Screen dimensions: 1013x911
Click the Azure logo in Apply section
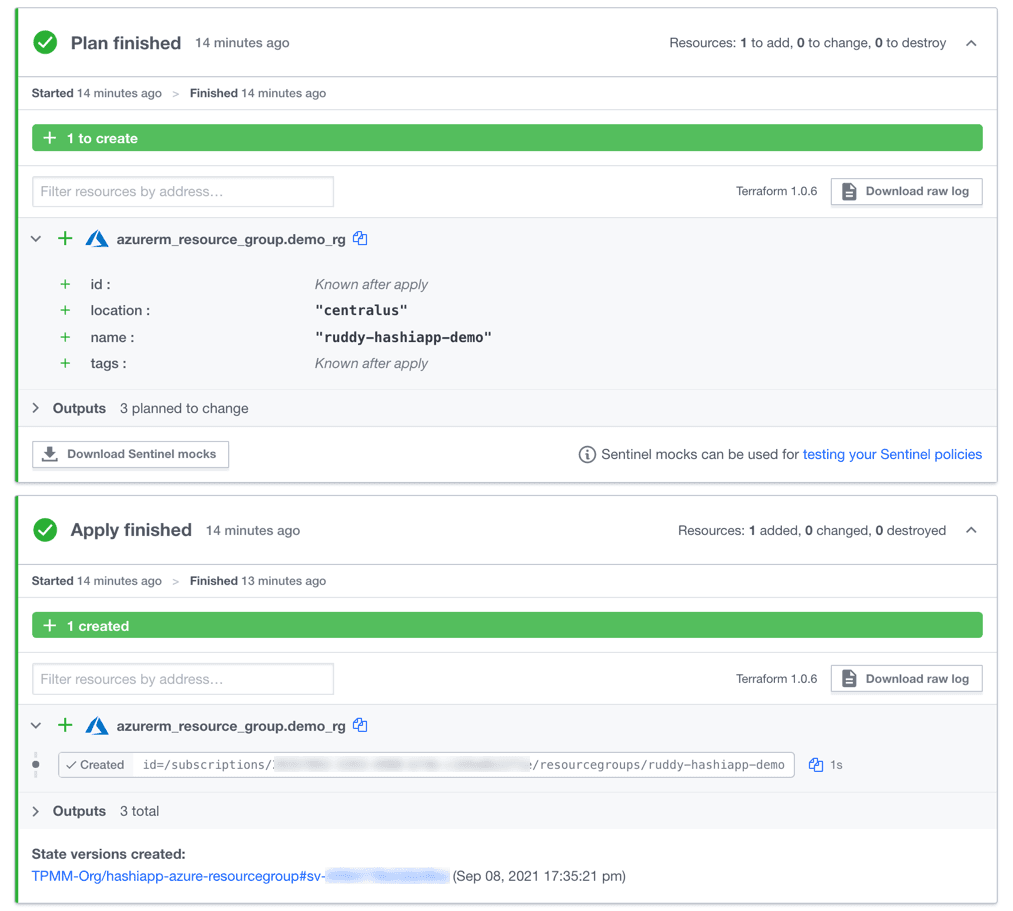point(97,726)
